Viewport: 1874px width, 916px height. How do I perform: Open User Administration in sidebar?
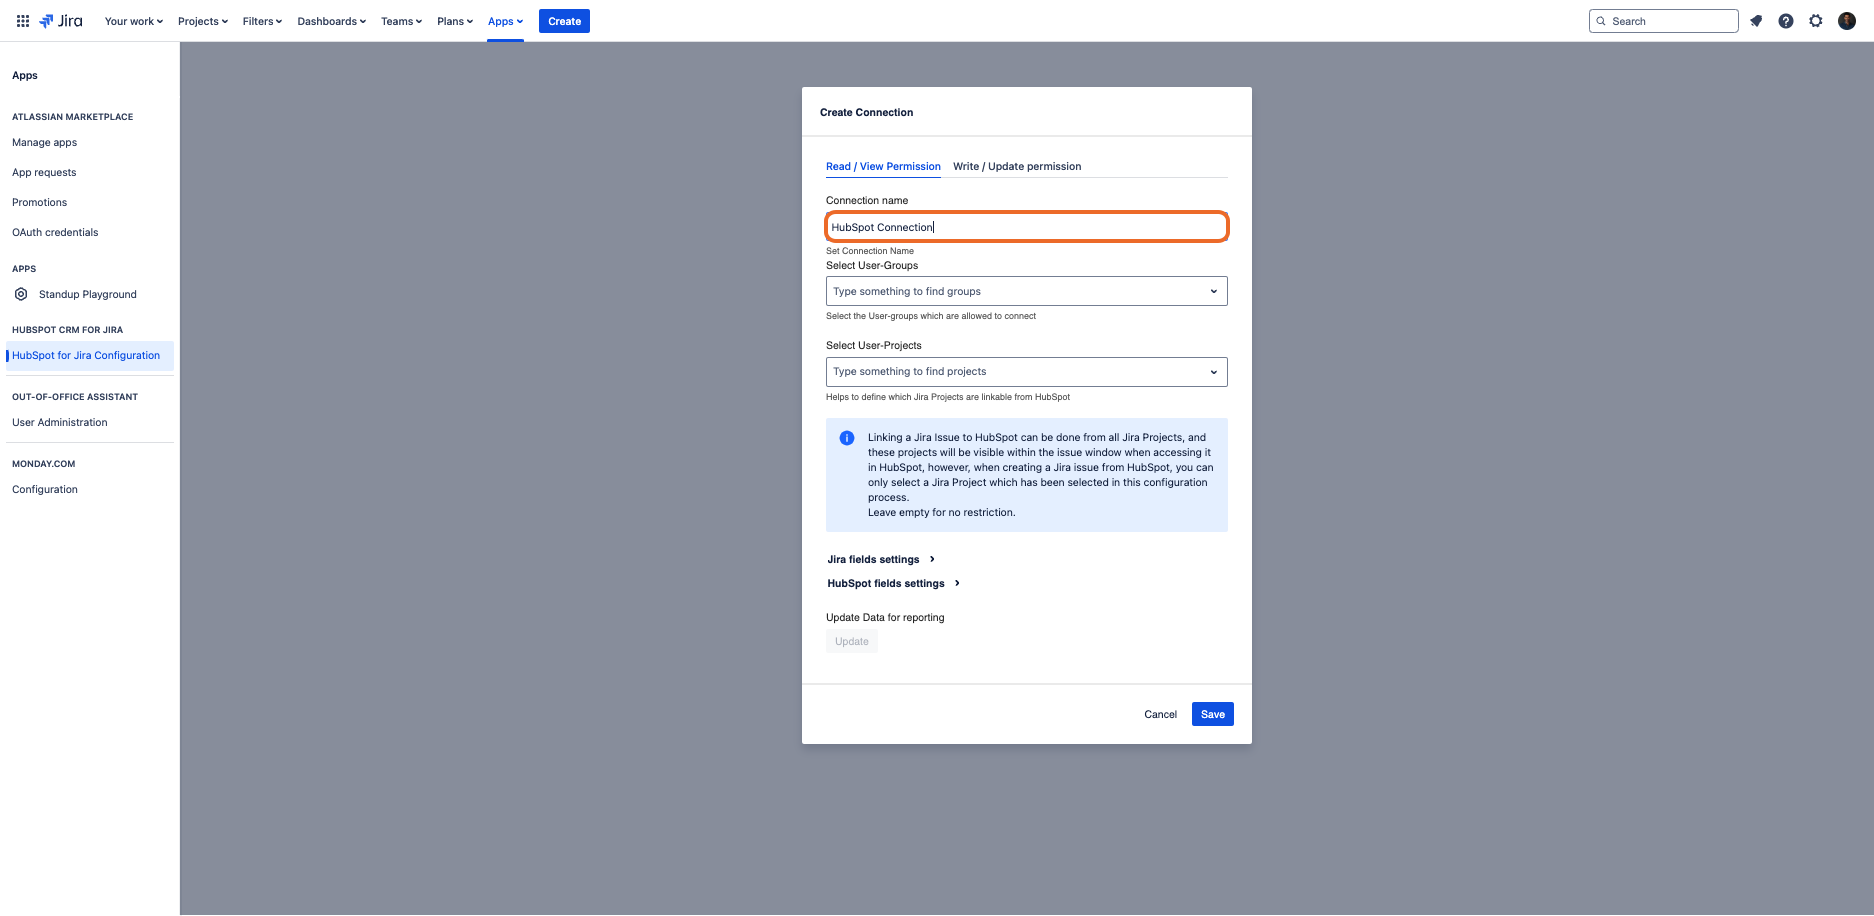(x=60, y=422)
